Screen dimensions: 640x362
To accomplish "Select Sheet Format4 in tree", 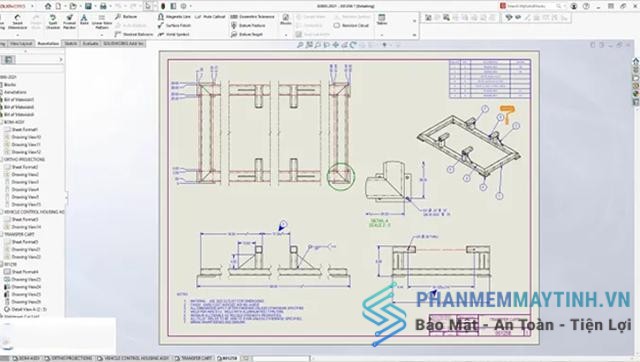I will click(x=24, y=272).
